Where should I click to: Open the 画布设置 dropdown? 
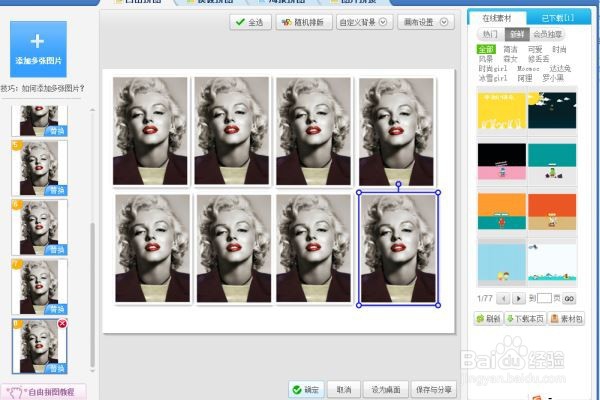[426, 22]
